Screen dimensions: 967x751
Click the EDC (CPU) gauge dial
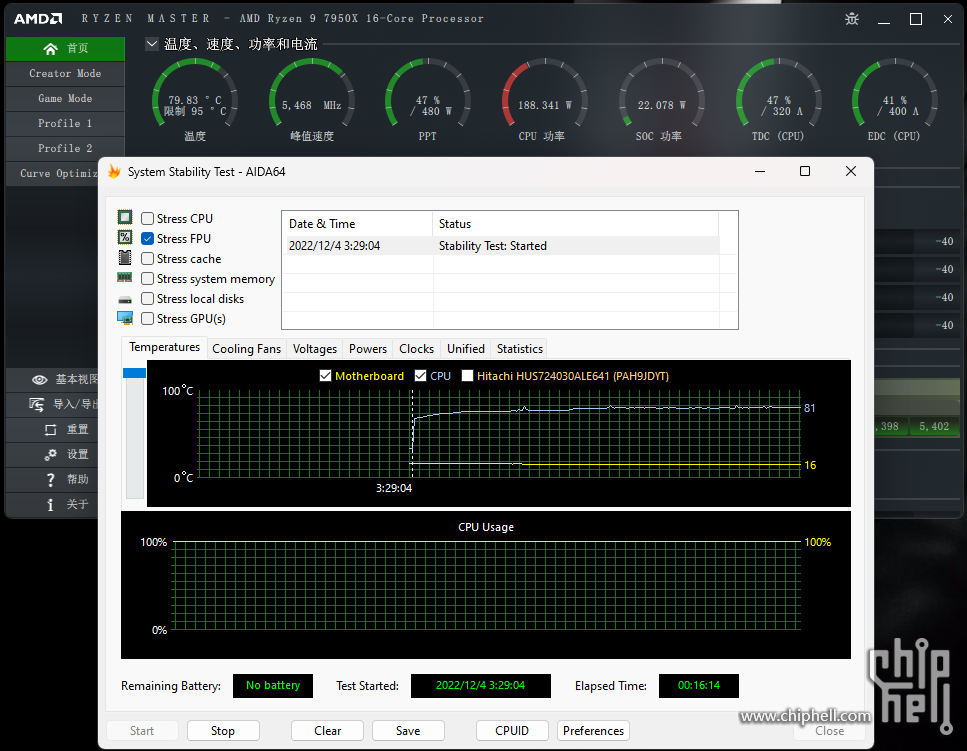895,92
